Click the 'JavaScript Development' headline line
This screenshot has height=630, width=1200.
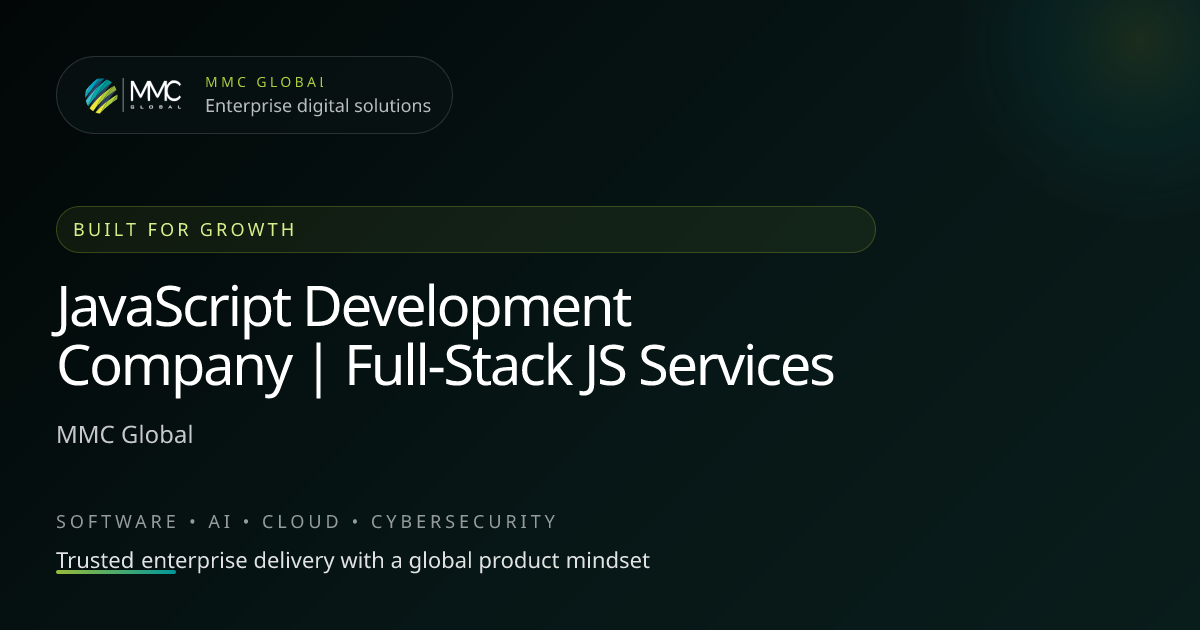(x=344, y=308)
